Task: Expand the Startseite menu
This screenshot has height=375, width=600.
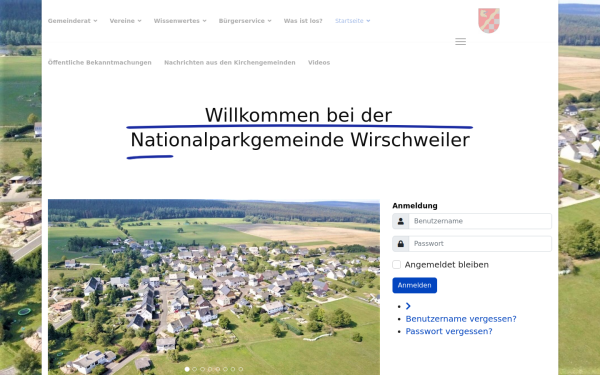Action: [x=352, y=21]
